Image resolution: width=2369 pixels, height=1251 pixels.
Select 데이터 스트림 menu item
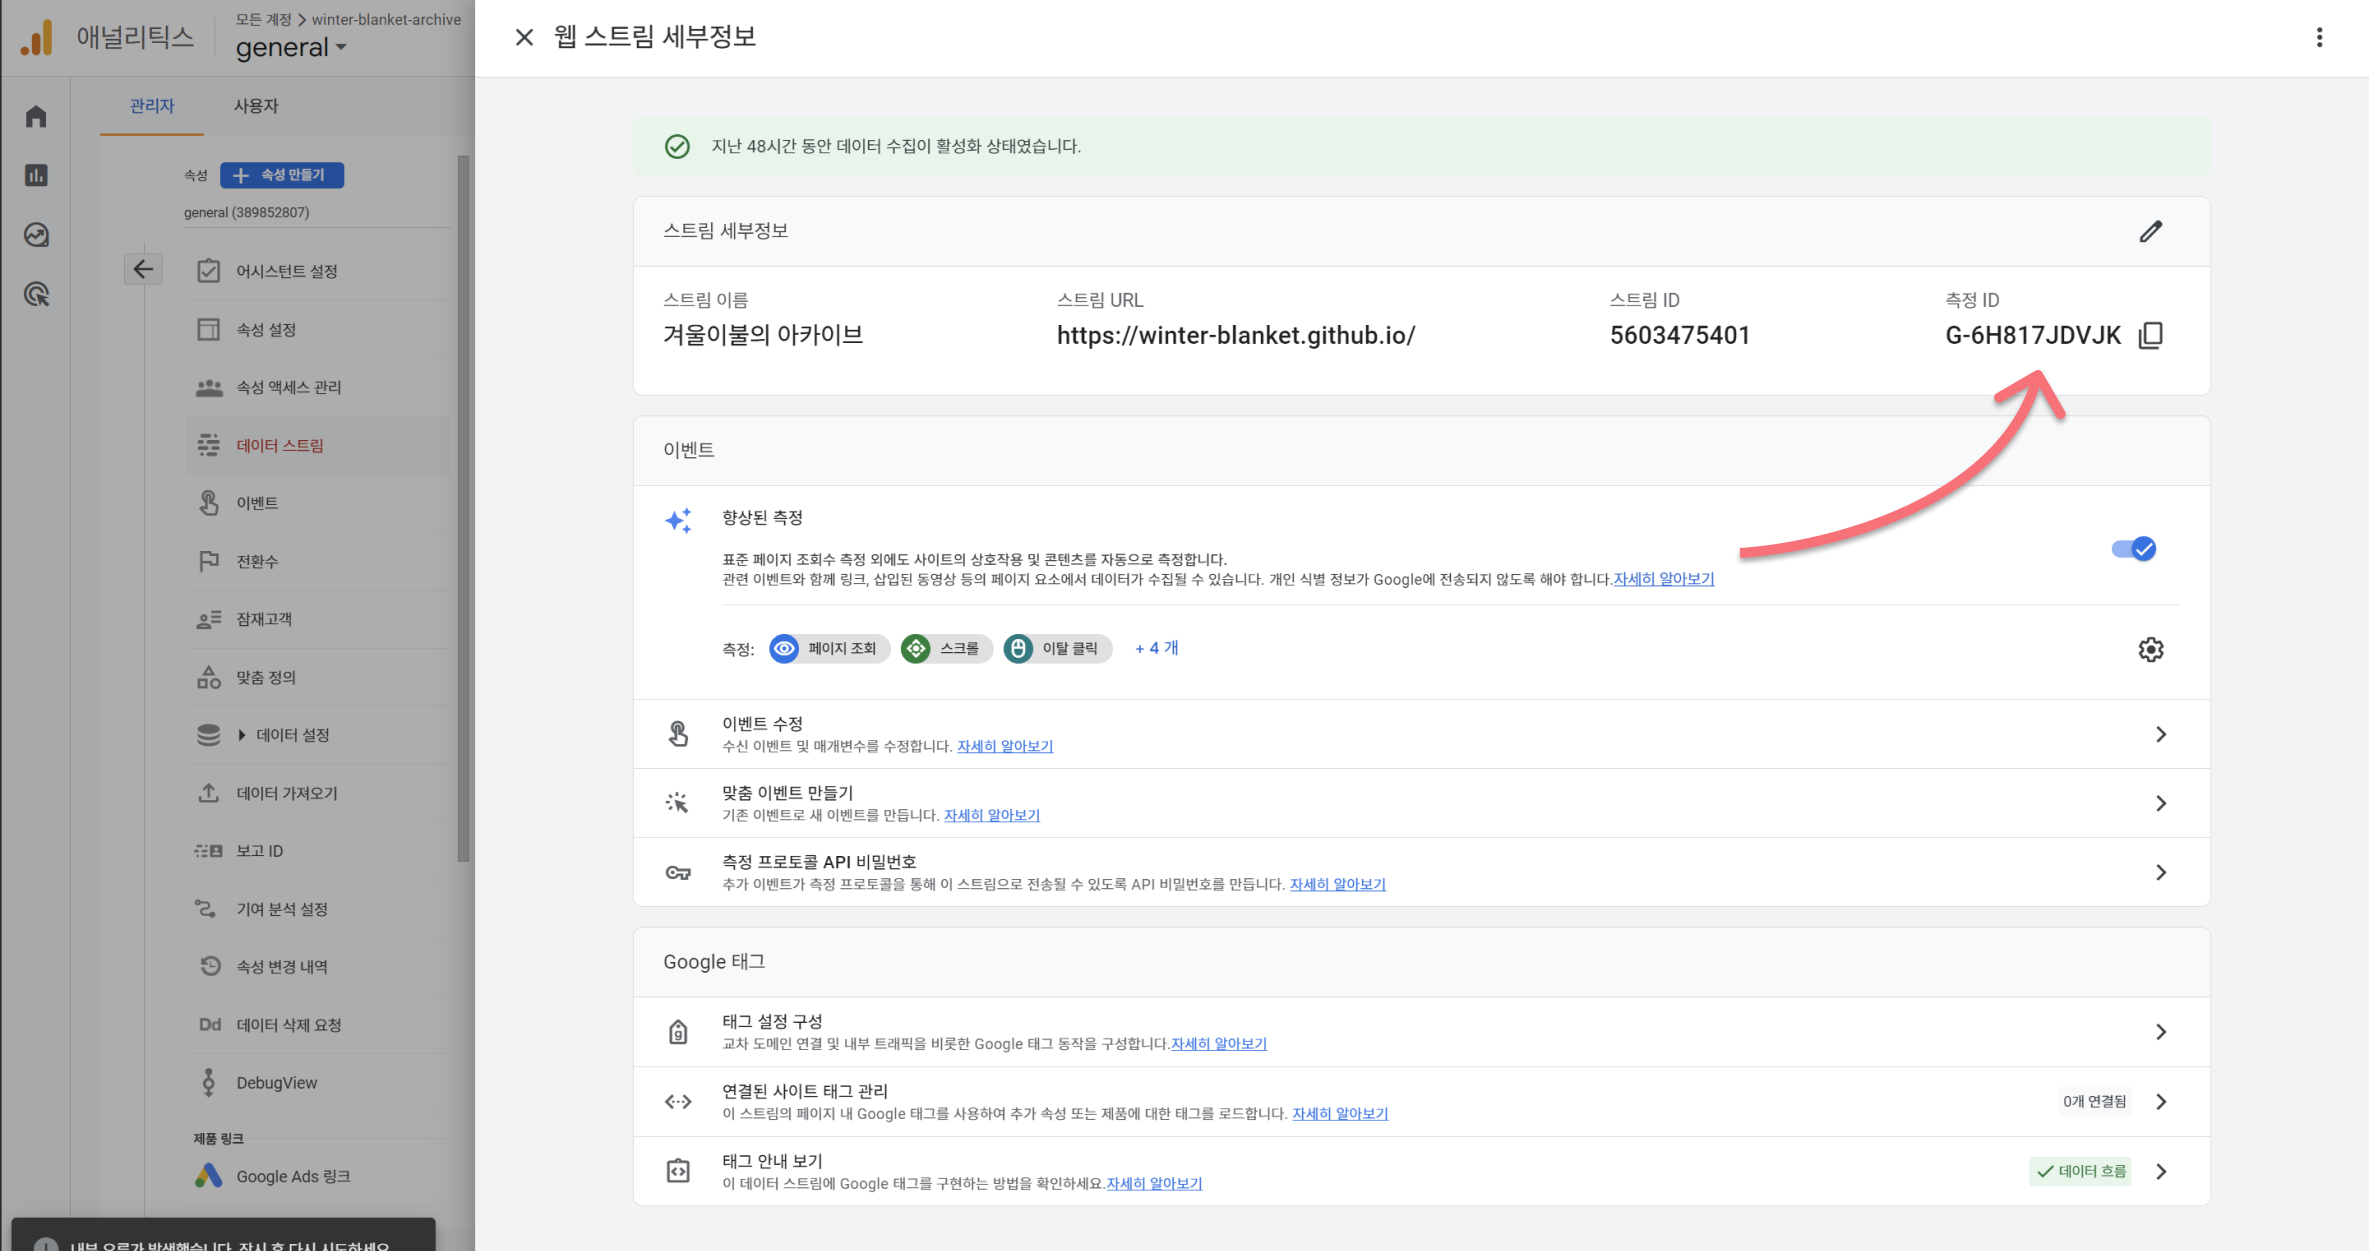click(x=318, y=445)
